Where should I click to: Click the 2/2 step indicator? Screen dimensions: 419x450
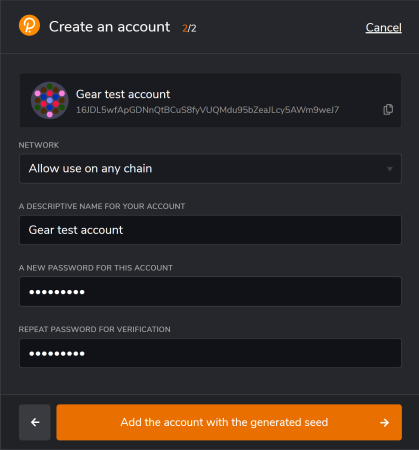(x=189, y=28)
